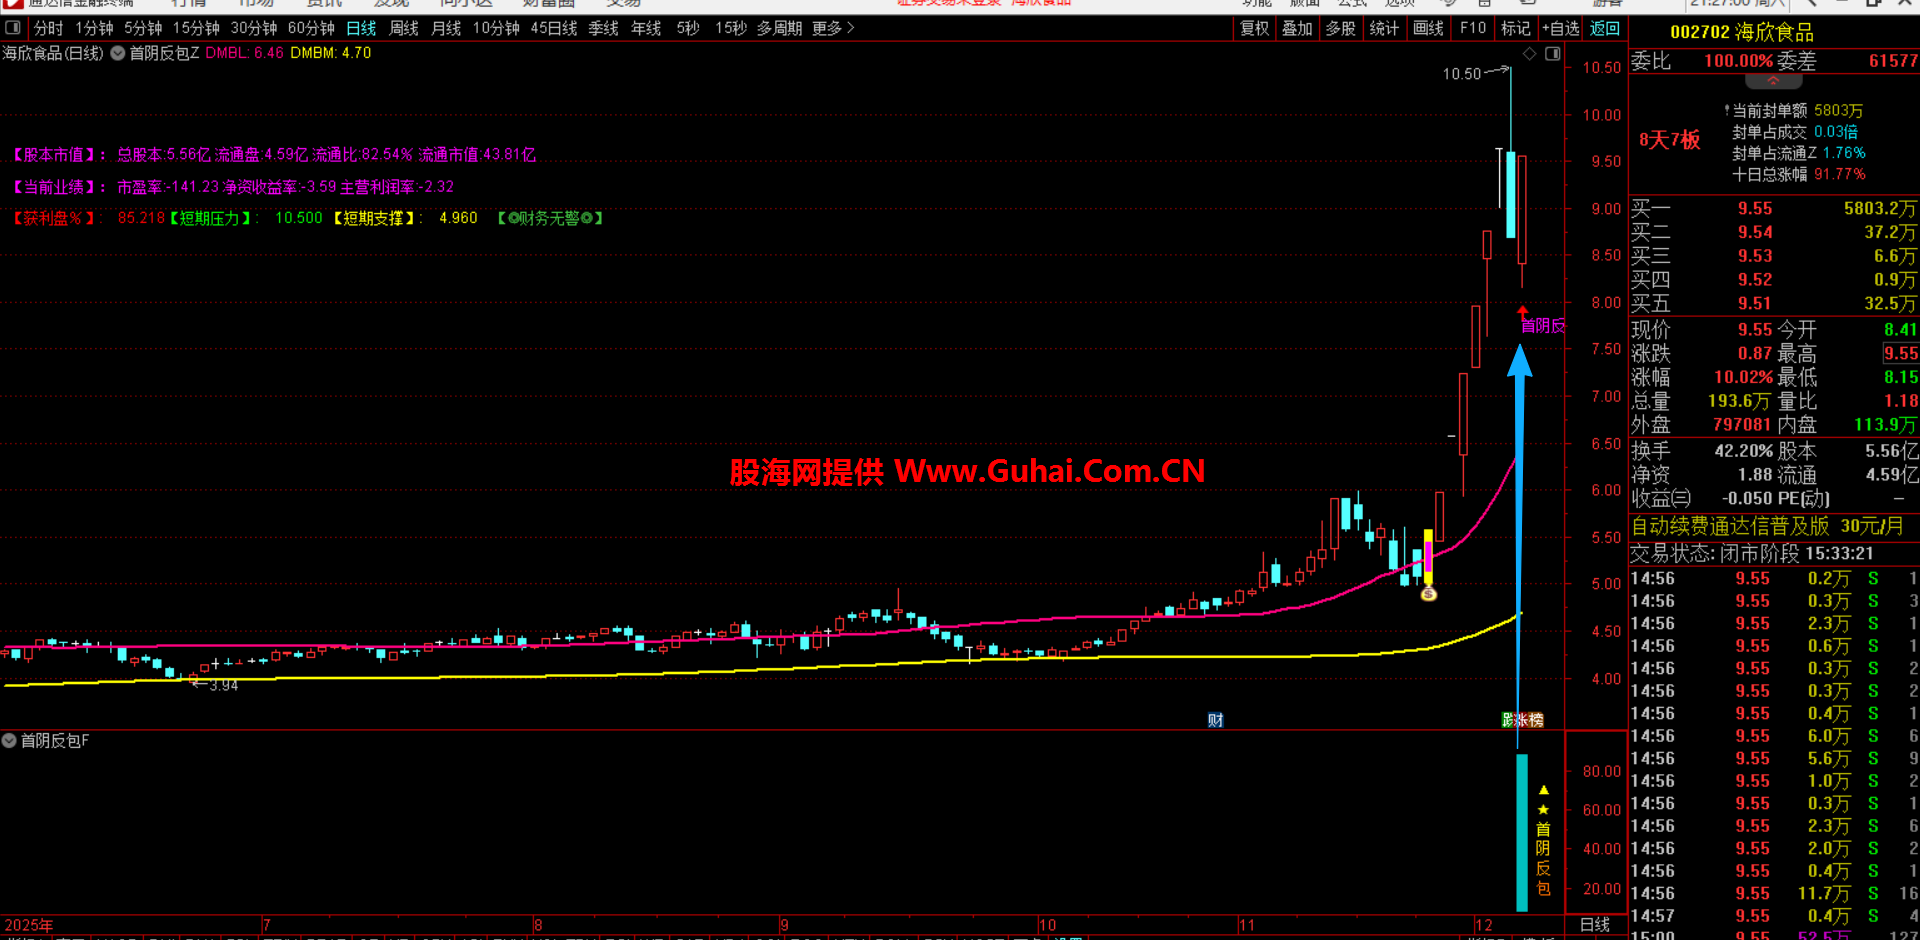Switch to the 周线 weekly tab
The height and width of the screenshot is (940, 1920).
pos(404,28)
